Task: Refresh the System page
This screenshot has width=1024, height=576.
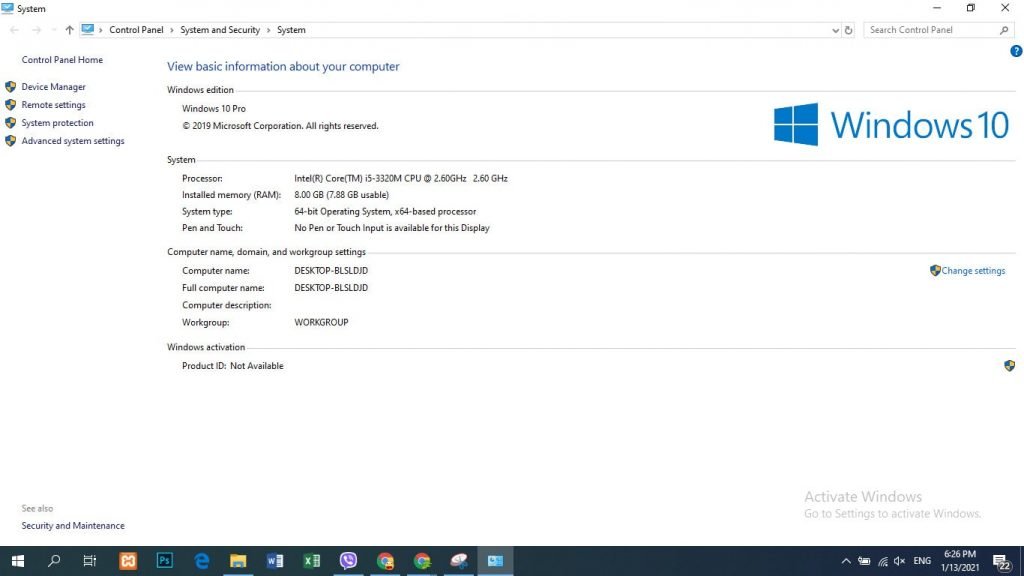Action: [848, 30]
